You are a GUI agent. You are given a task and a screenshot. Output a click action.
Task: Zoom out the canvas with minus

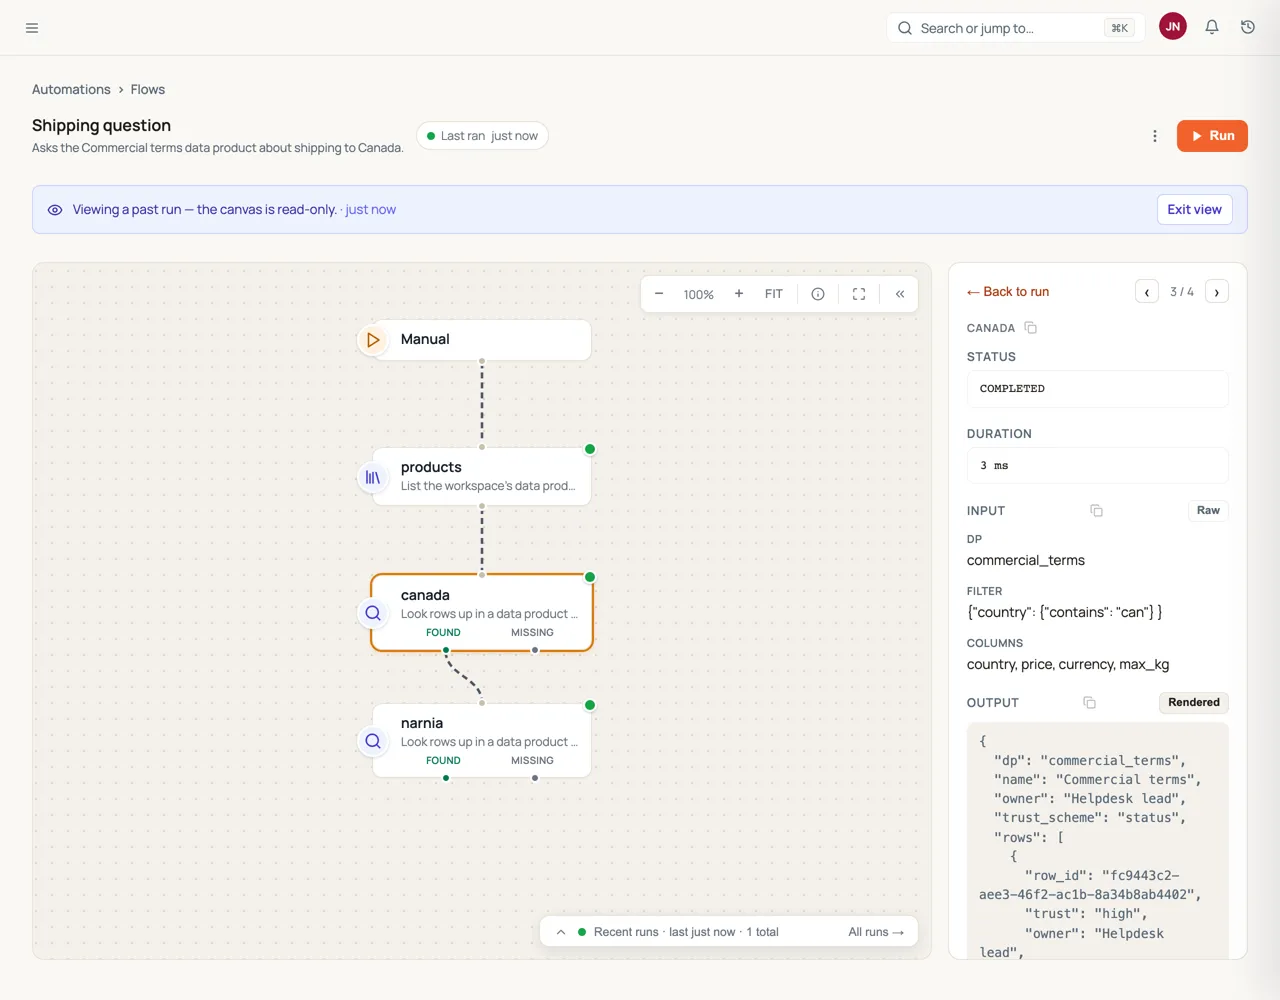659,294
